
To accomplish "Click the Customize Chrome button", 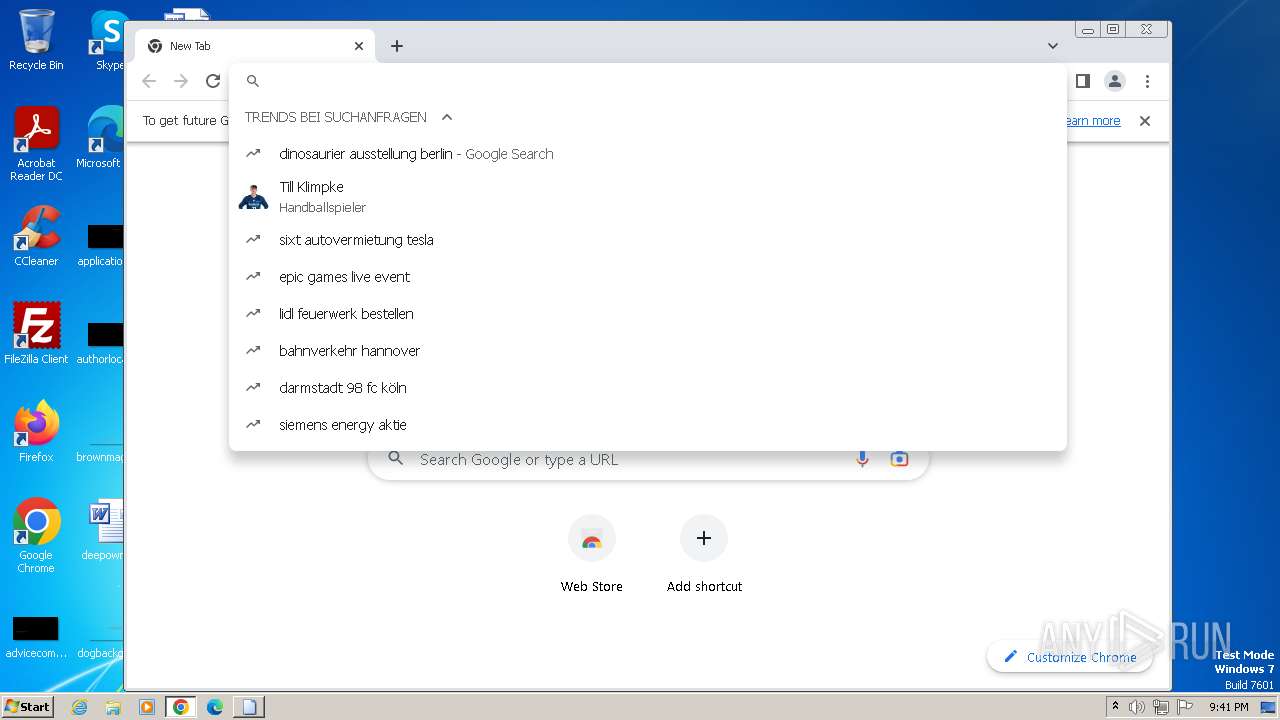I will [1070, 657].
